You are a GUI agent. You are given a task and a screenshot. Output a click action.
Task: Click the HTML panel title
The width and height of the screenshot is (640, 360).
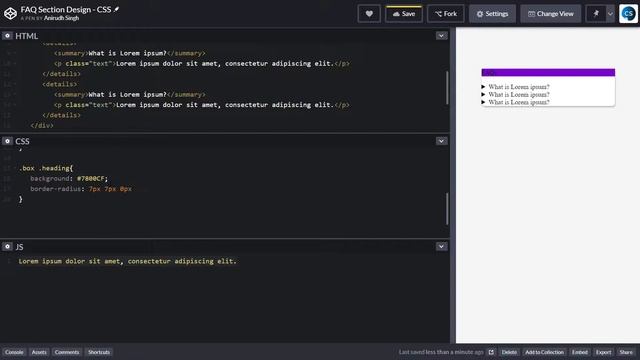click(x=27, y=36)
